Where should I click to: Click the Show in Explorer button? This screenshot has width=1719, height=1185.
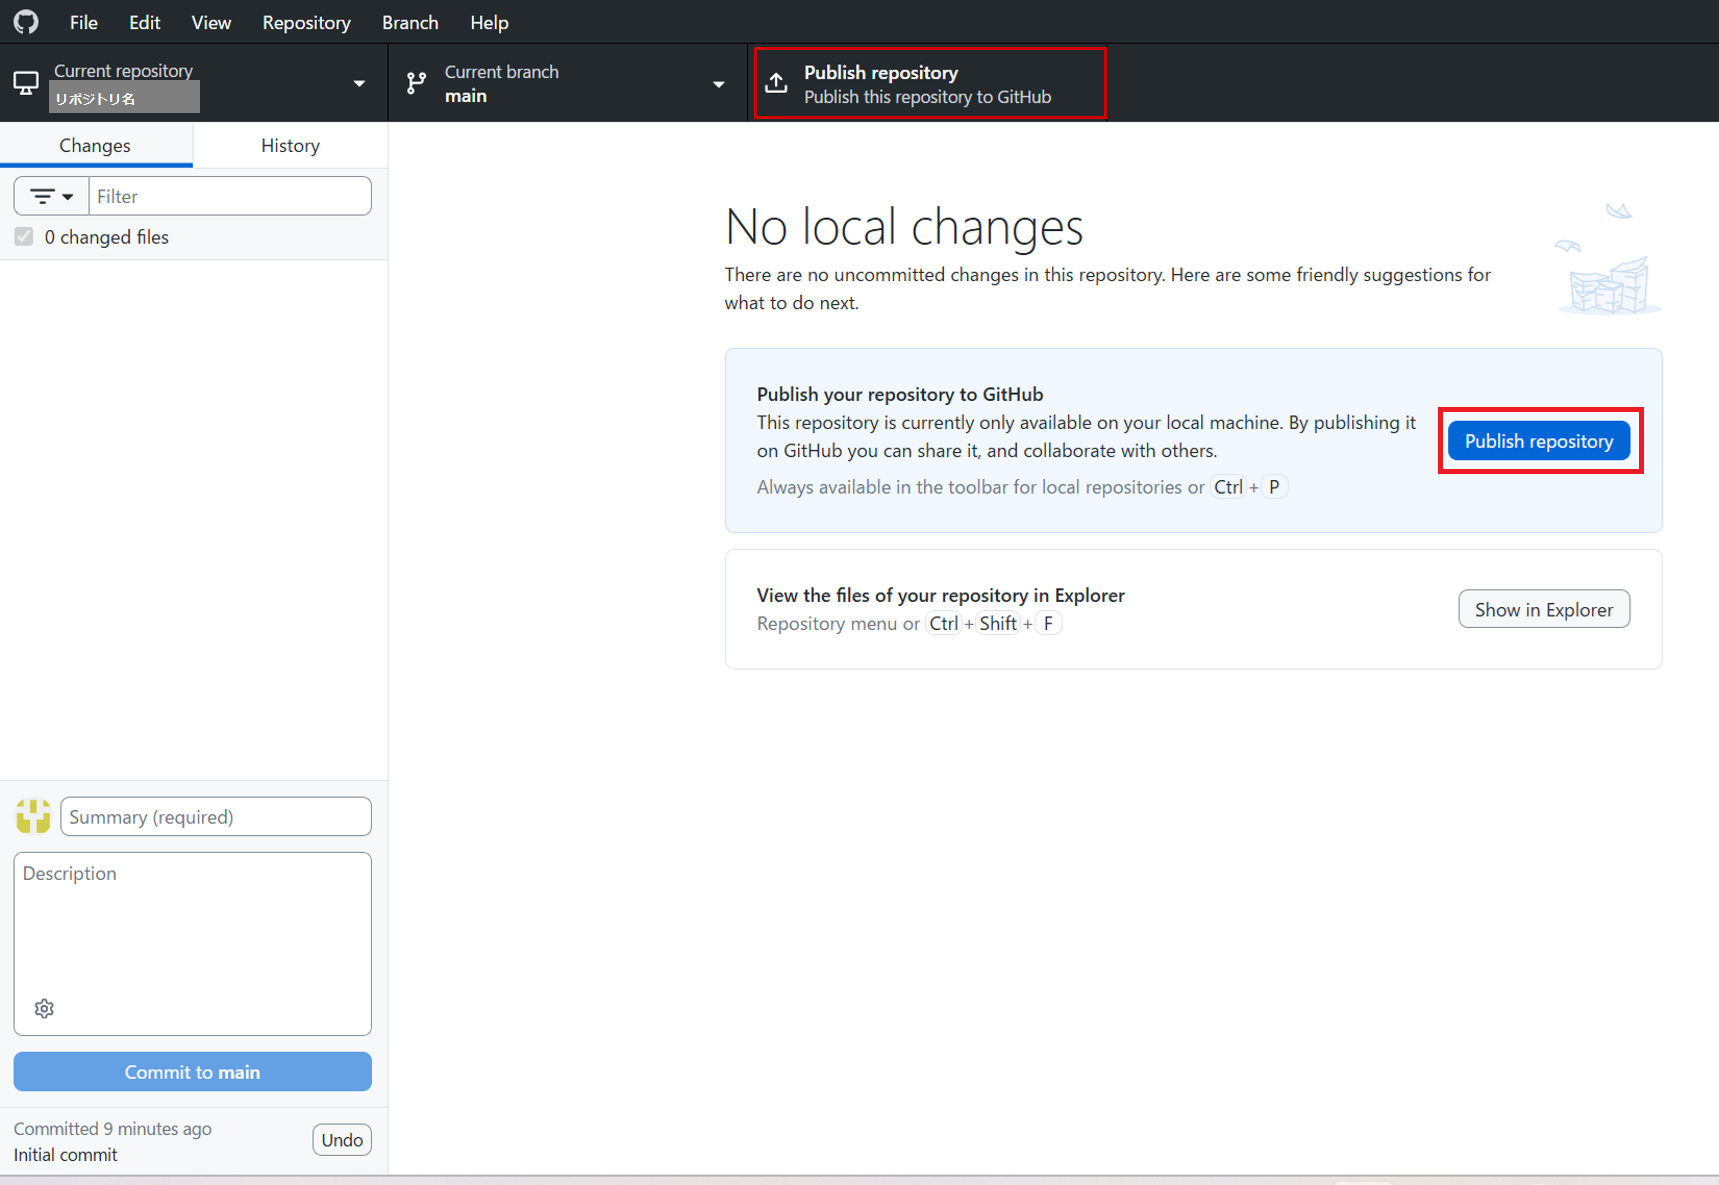click(x=1543, y=609)
